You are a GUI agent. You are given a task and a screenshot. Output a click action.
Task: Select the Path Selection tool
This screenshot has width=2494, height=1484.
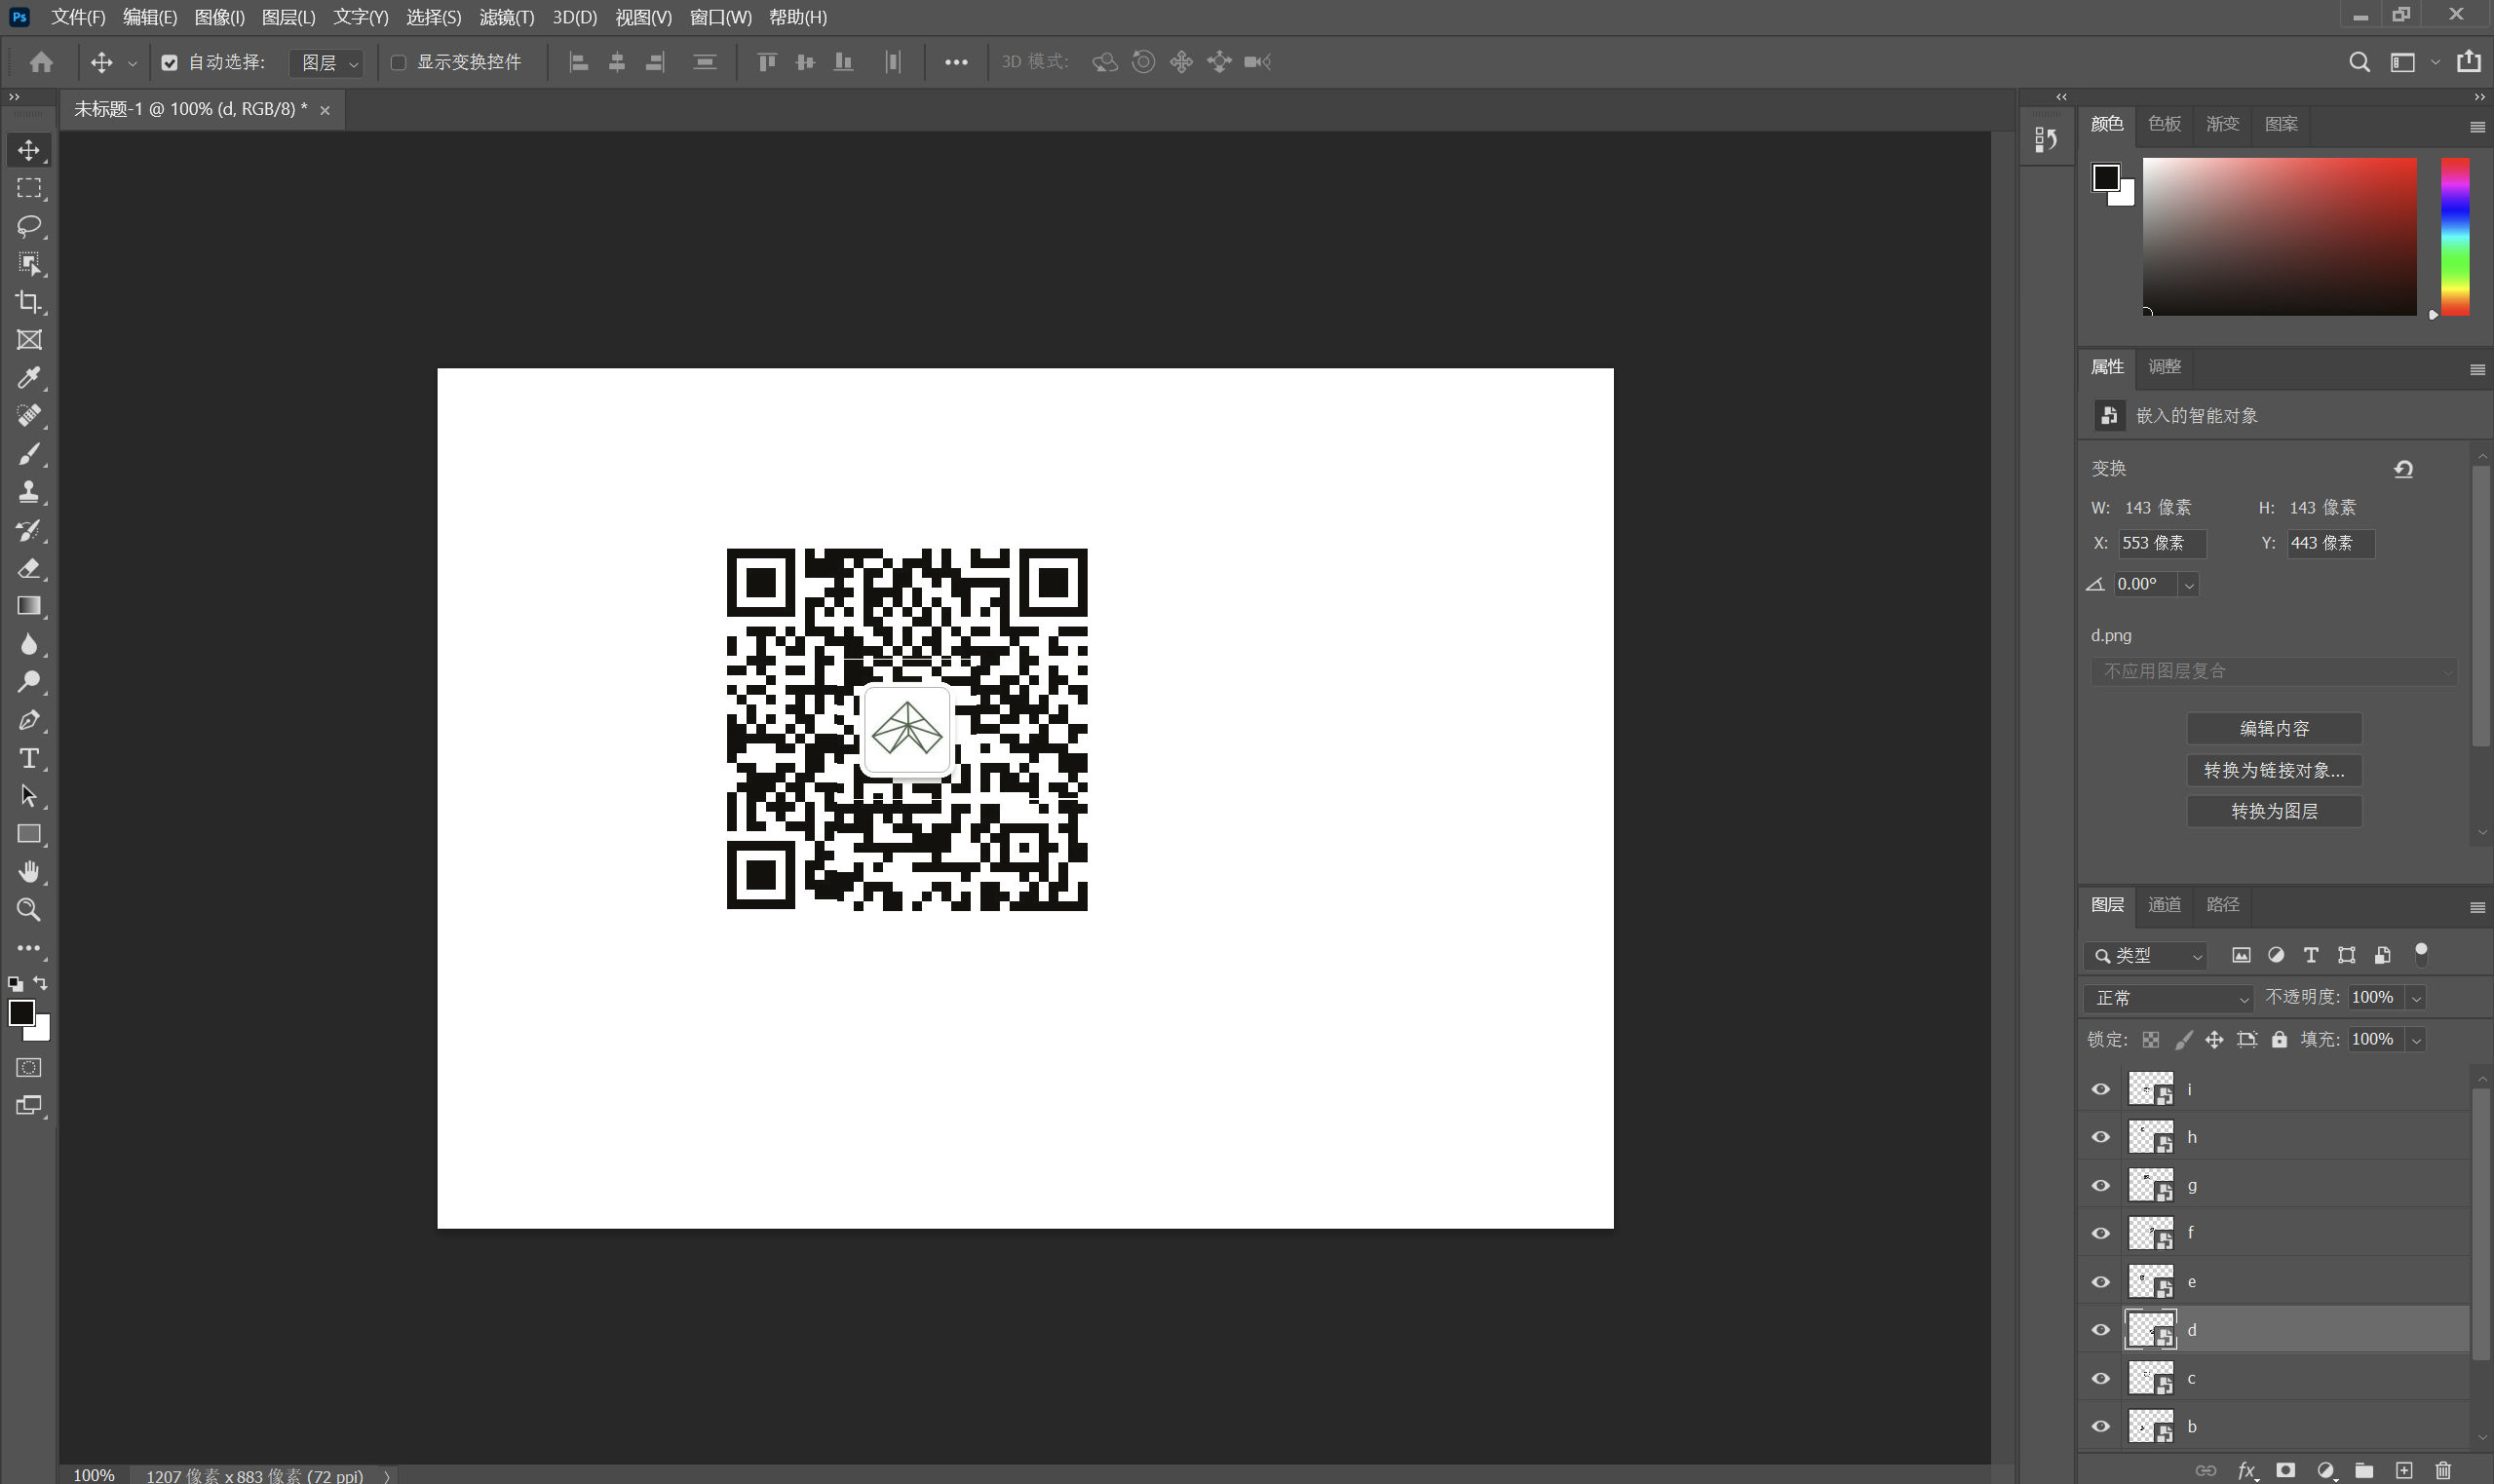(x=29, y=796)
